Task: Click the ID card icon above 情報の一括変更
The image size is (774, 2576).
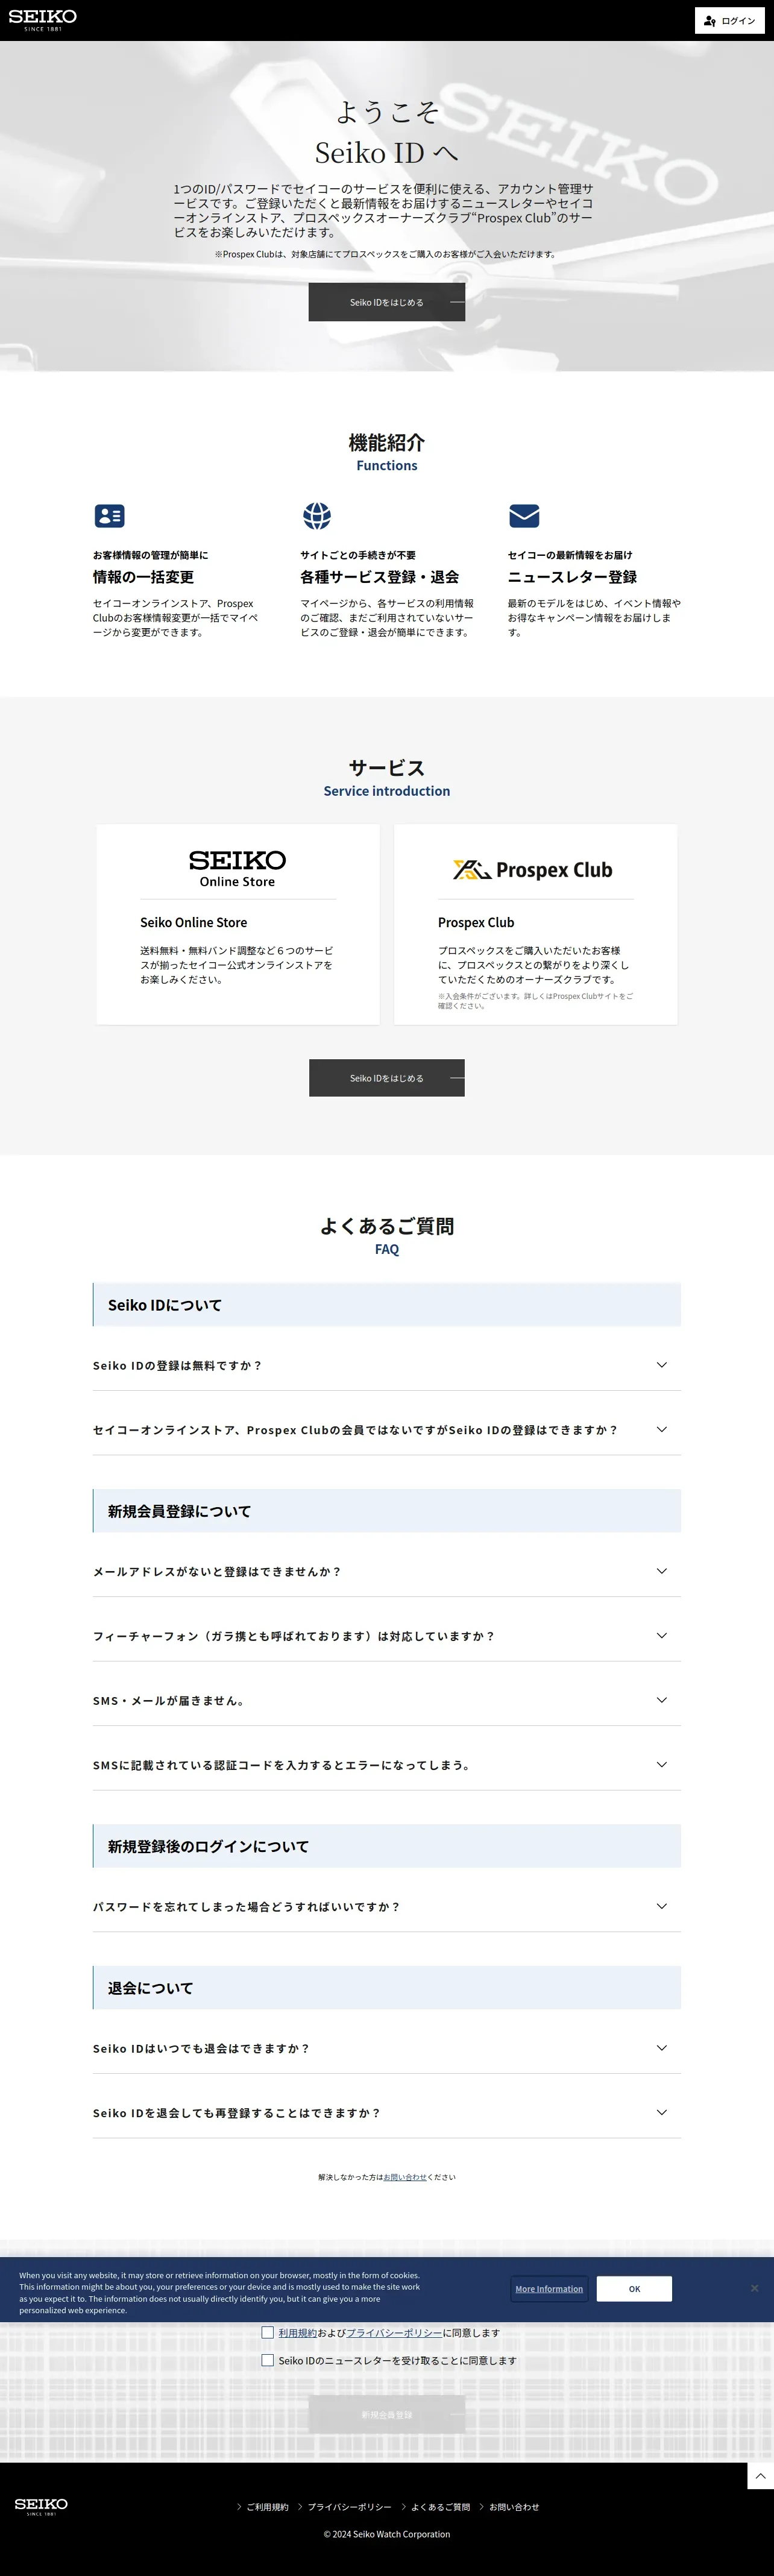Action: 109,516
